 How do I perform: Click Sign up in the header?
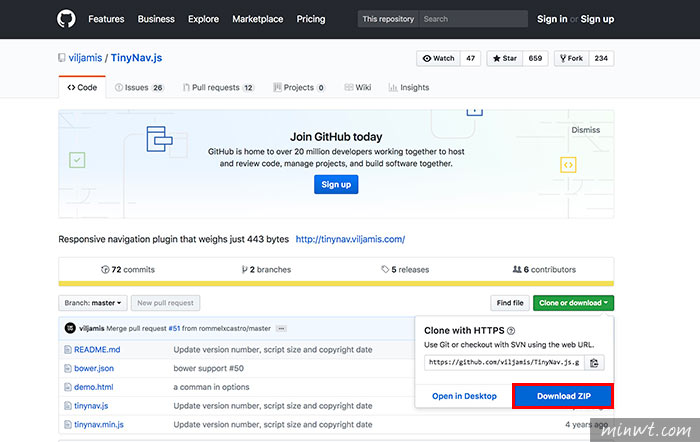[x=597, y=19]
